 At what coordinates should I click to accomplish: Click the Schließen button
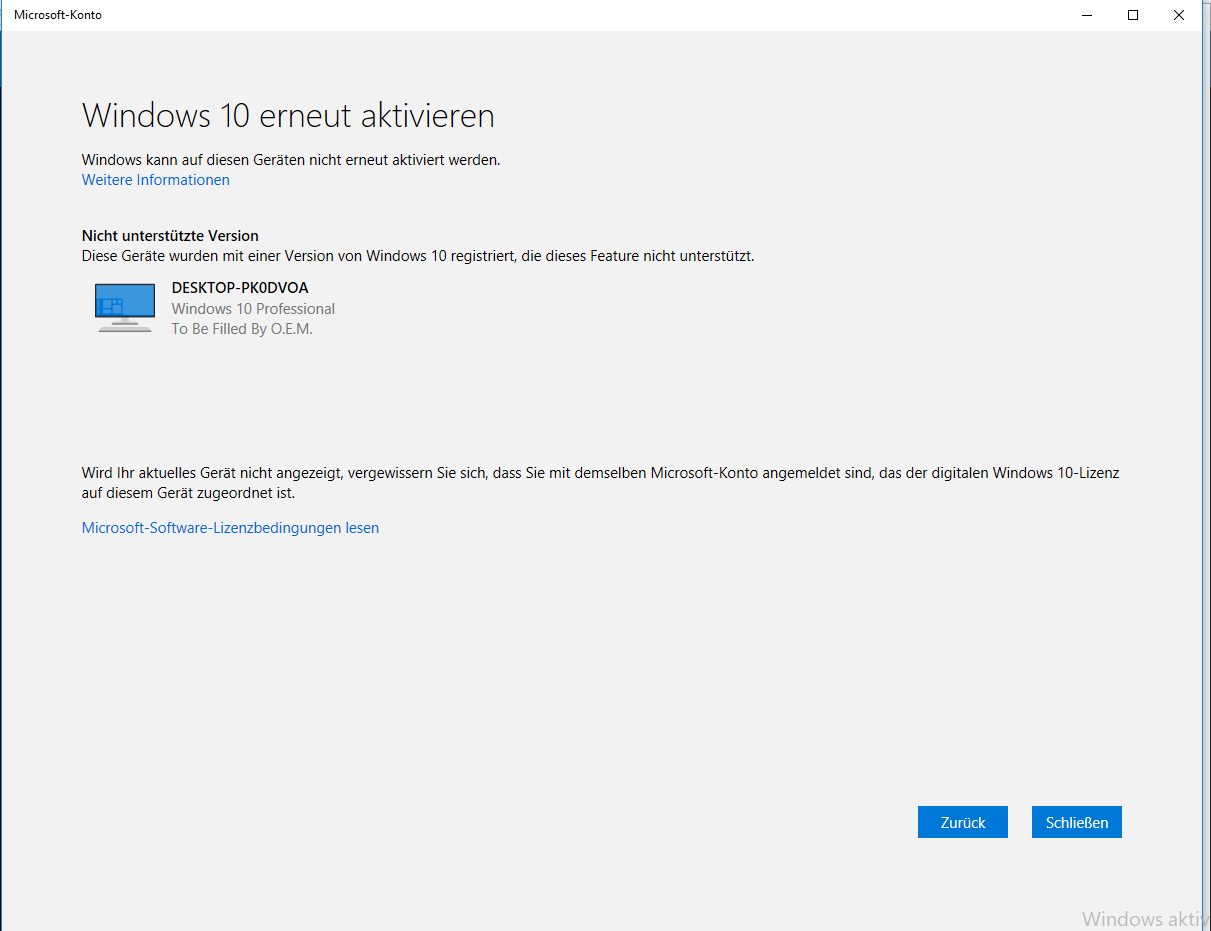point(1077,822)
